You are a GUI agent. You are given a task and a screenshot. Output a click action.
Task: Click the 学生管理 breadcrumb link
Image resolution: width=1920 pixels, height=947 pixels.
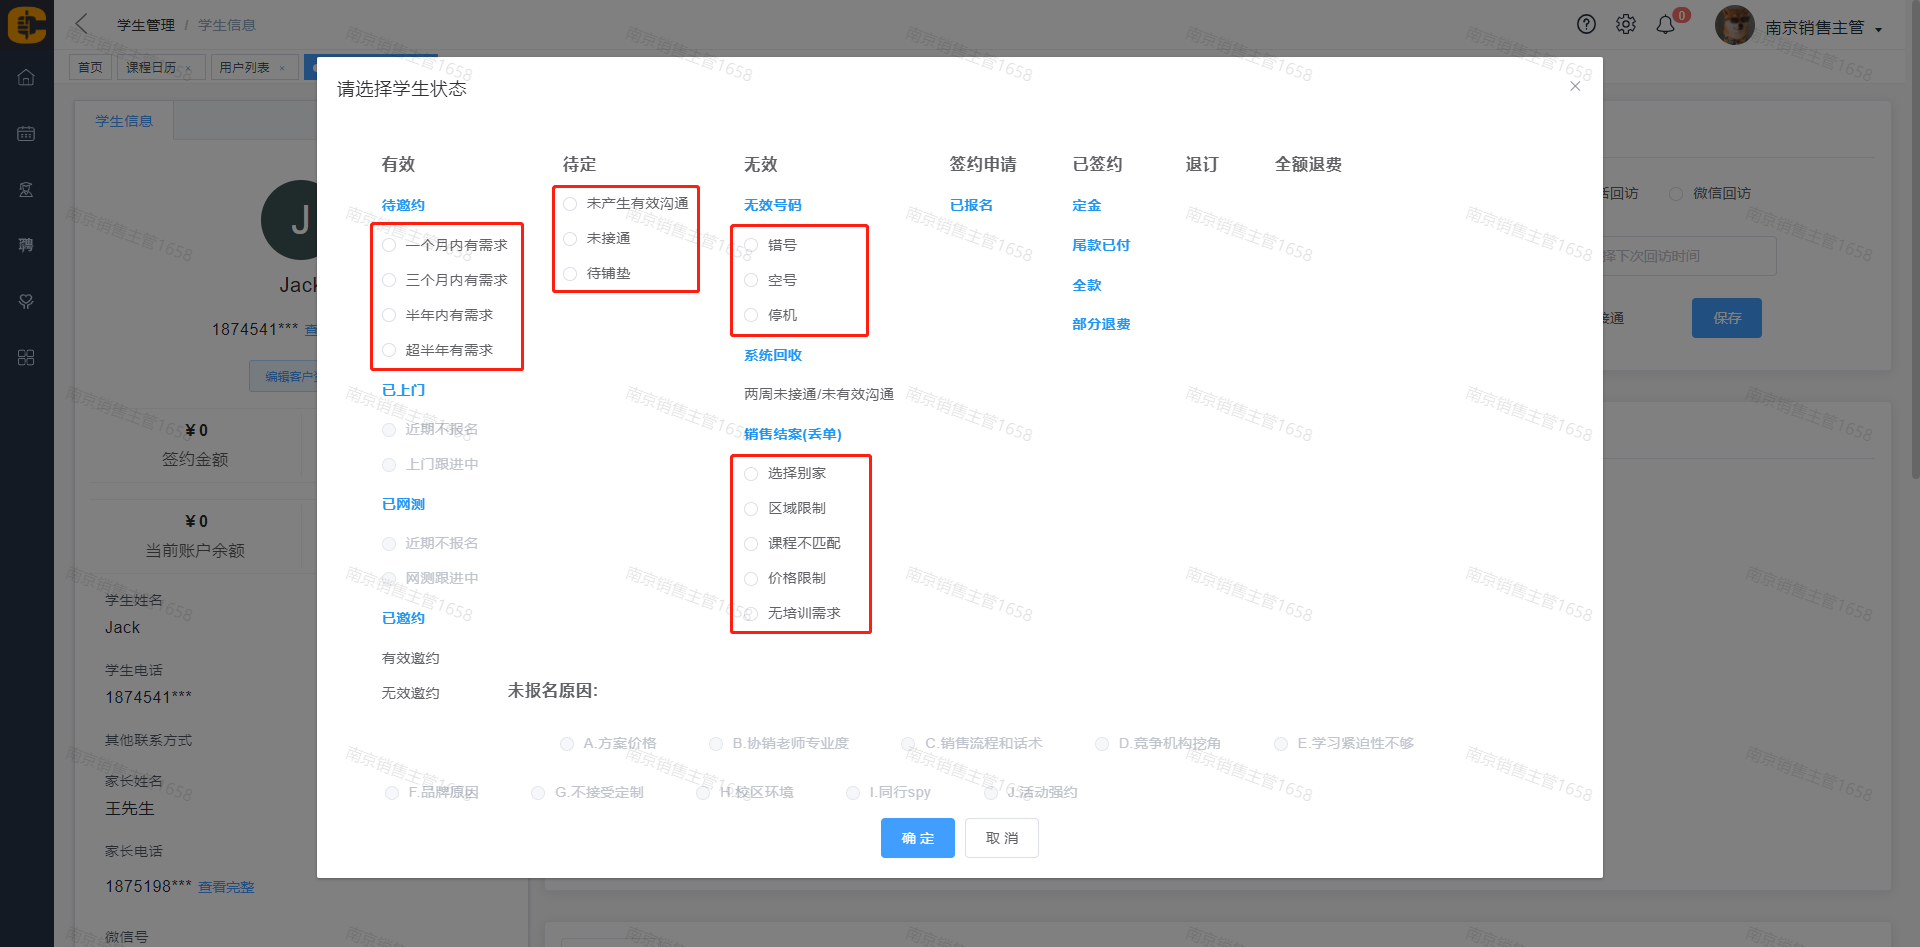pyautogui.click(x=145, y=25)
